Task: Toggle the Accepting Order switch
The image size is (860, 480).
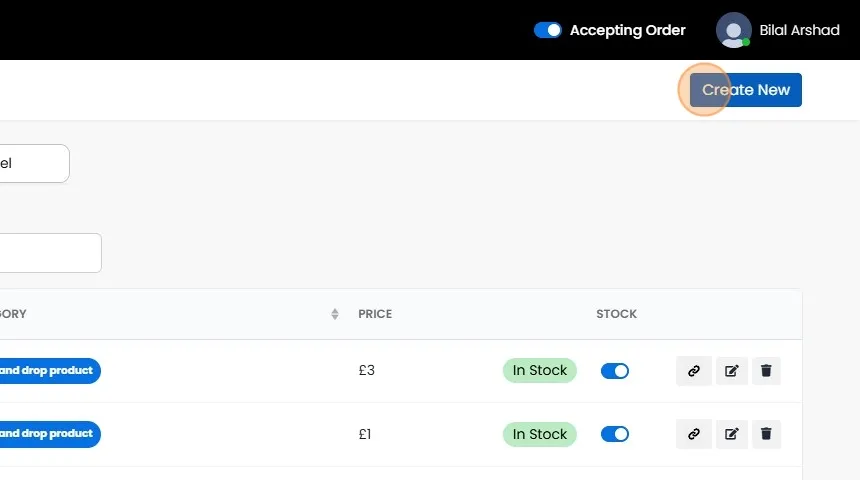Action: point(547,30)
